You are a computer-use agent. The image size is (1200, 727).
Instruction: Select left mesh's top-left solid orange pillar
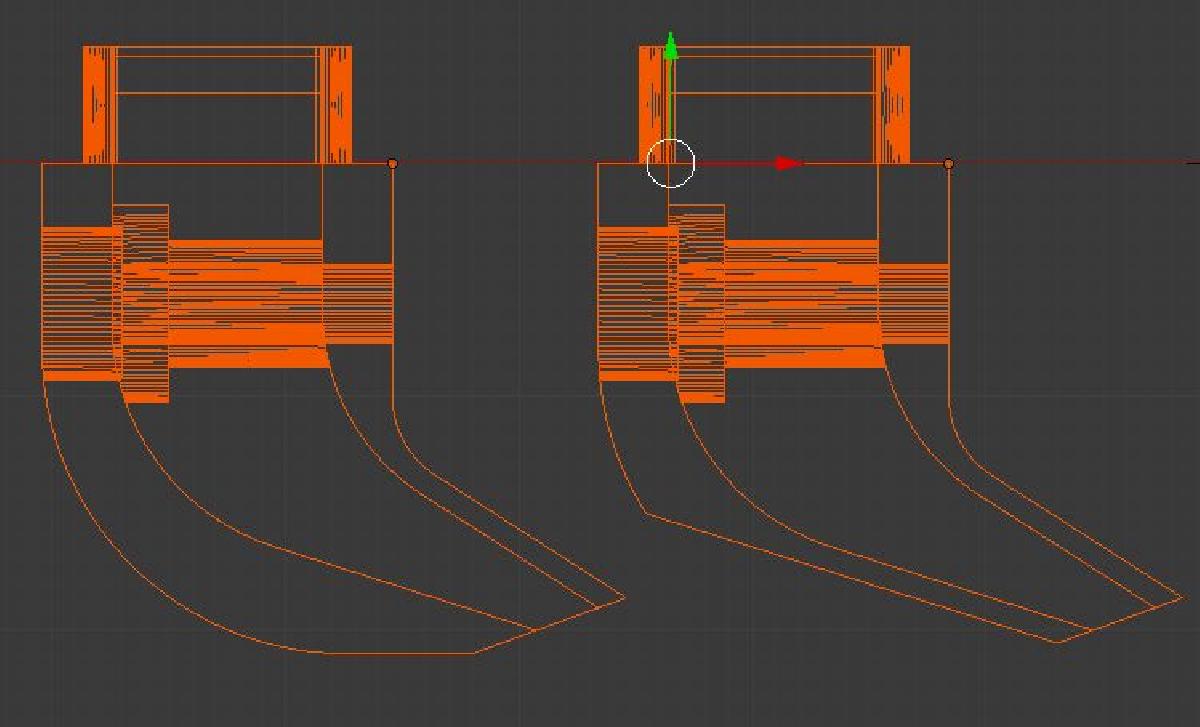(x=98, y=104)
